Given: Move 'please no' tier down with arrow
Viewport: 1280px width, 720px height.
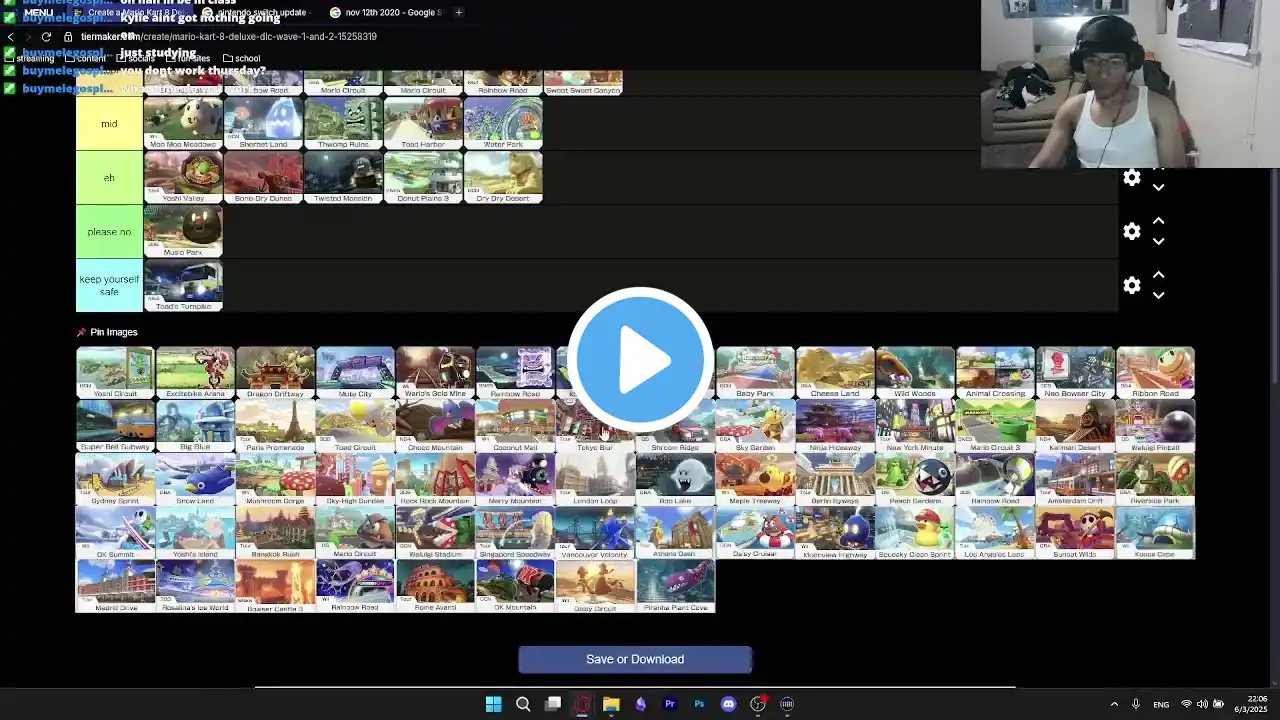Looking at the screenshot, I should (x=1158, y=241).
